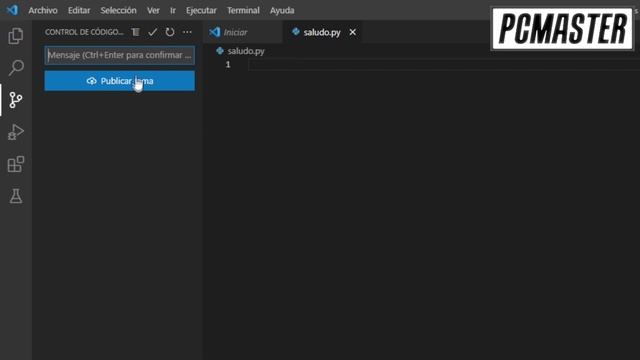The height and width of the screenshot is (360, 640).
Task: Open the Testing flask view
Action: (x=16, y=196)
